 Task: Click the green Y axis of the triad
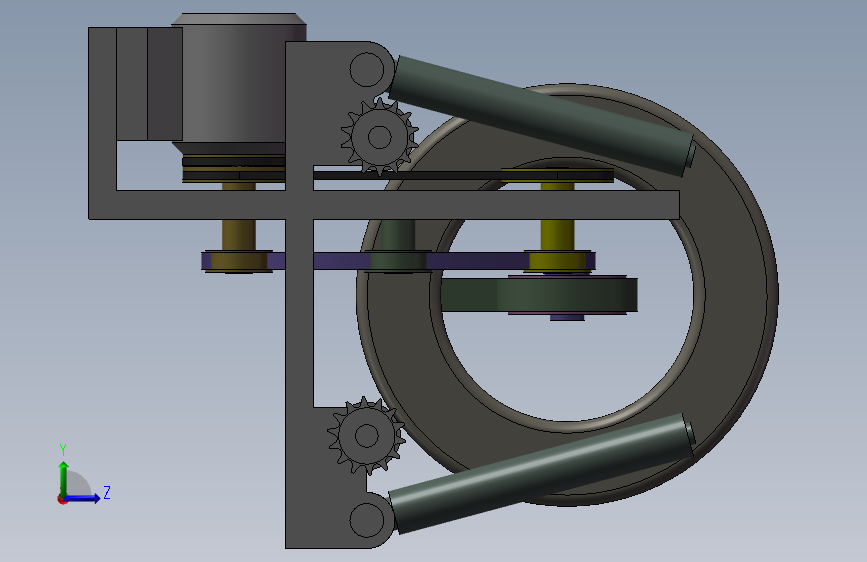click(64, 478)
